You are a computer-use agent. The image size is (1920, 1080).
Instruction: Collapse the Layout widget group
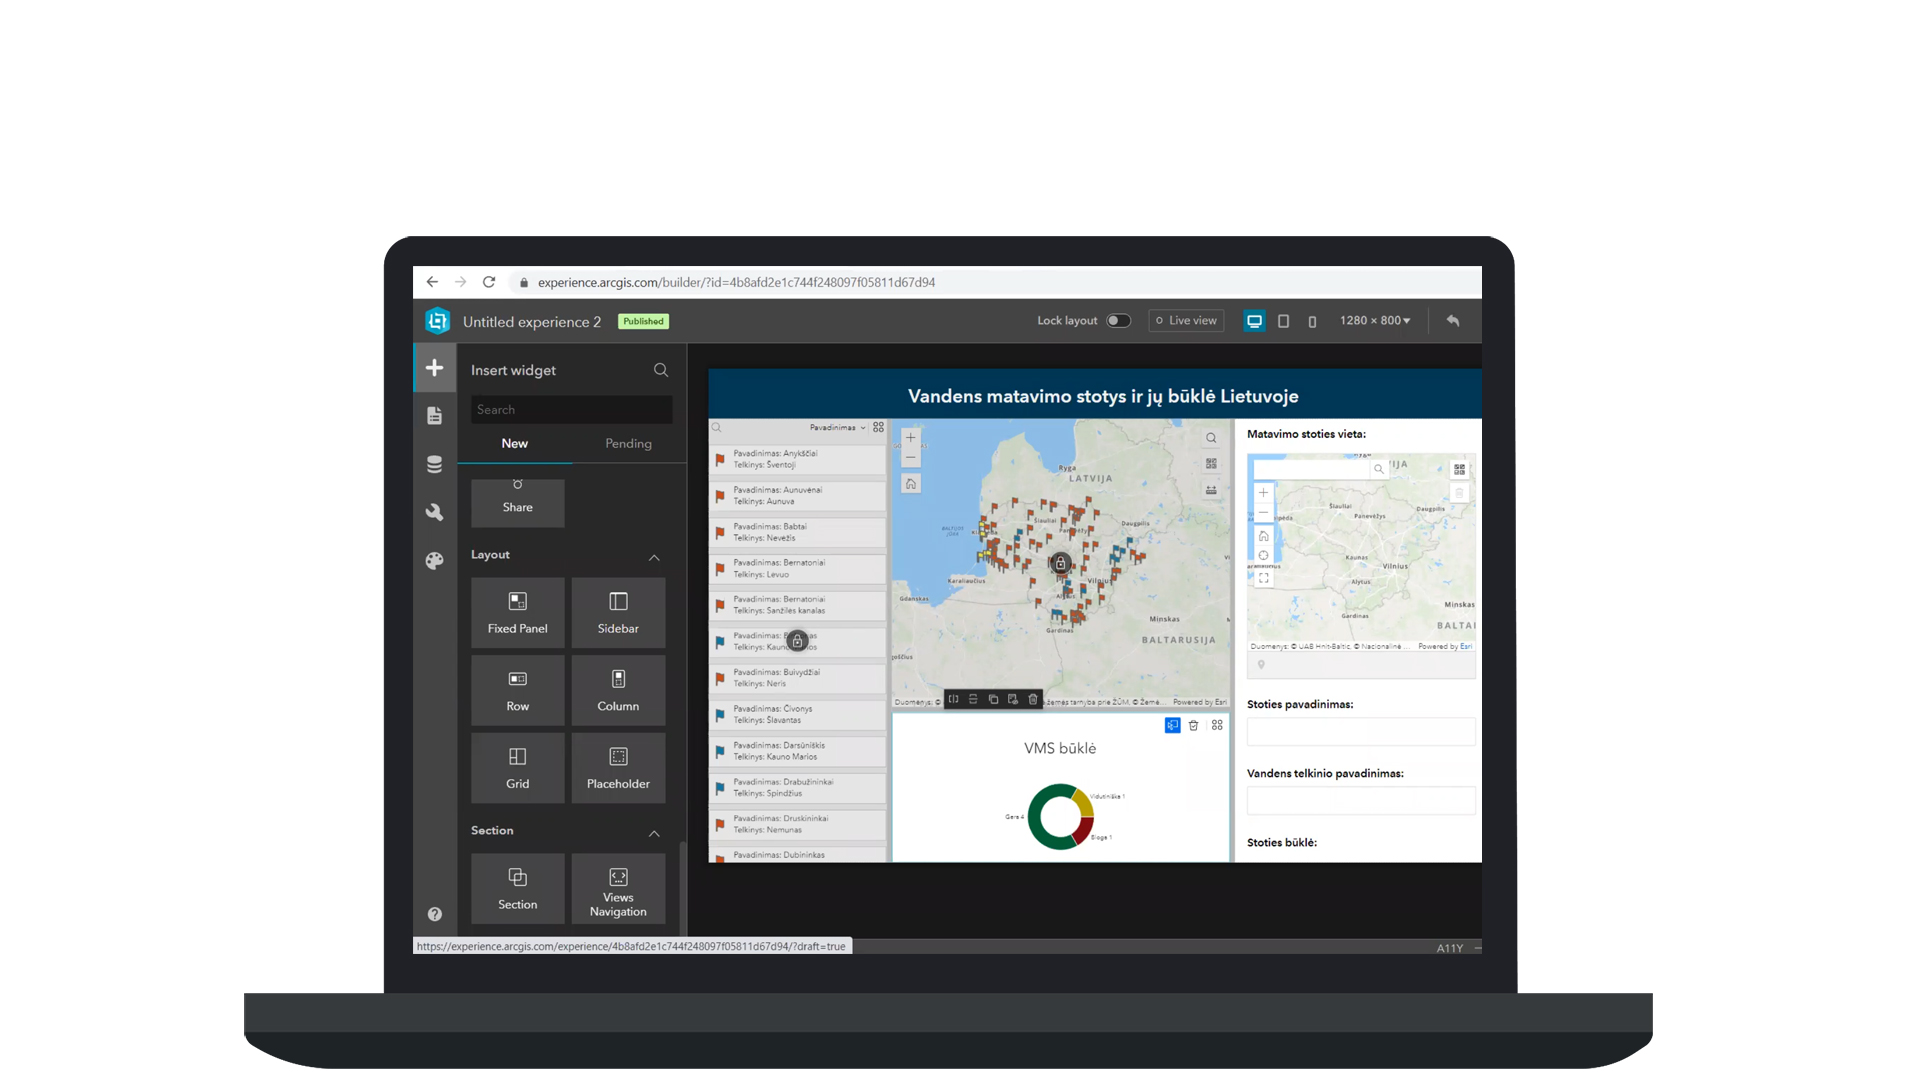(x=654, y=557)
